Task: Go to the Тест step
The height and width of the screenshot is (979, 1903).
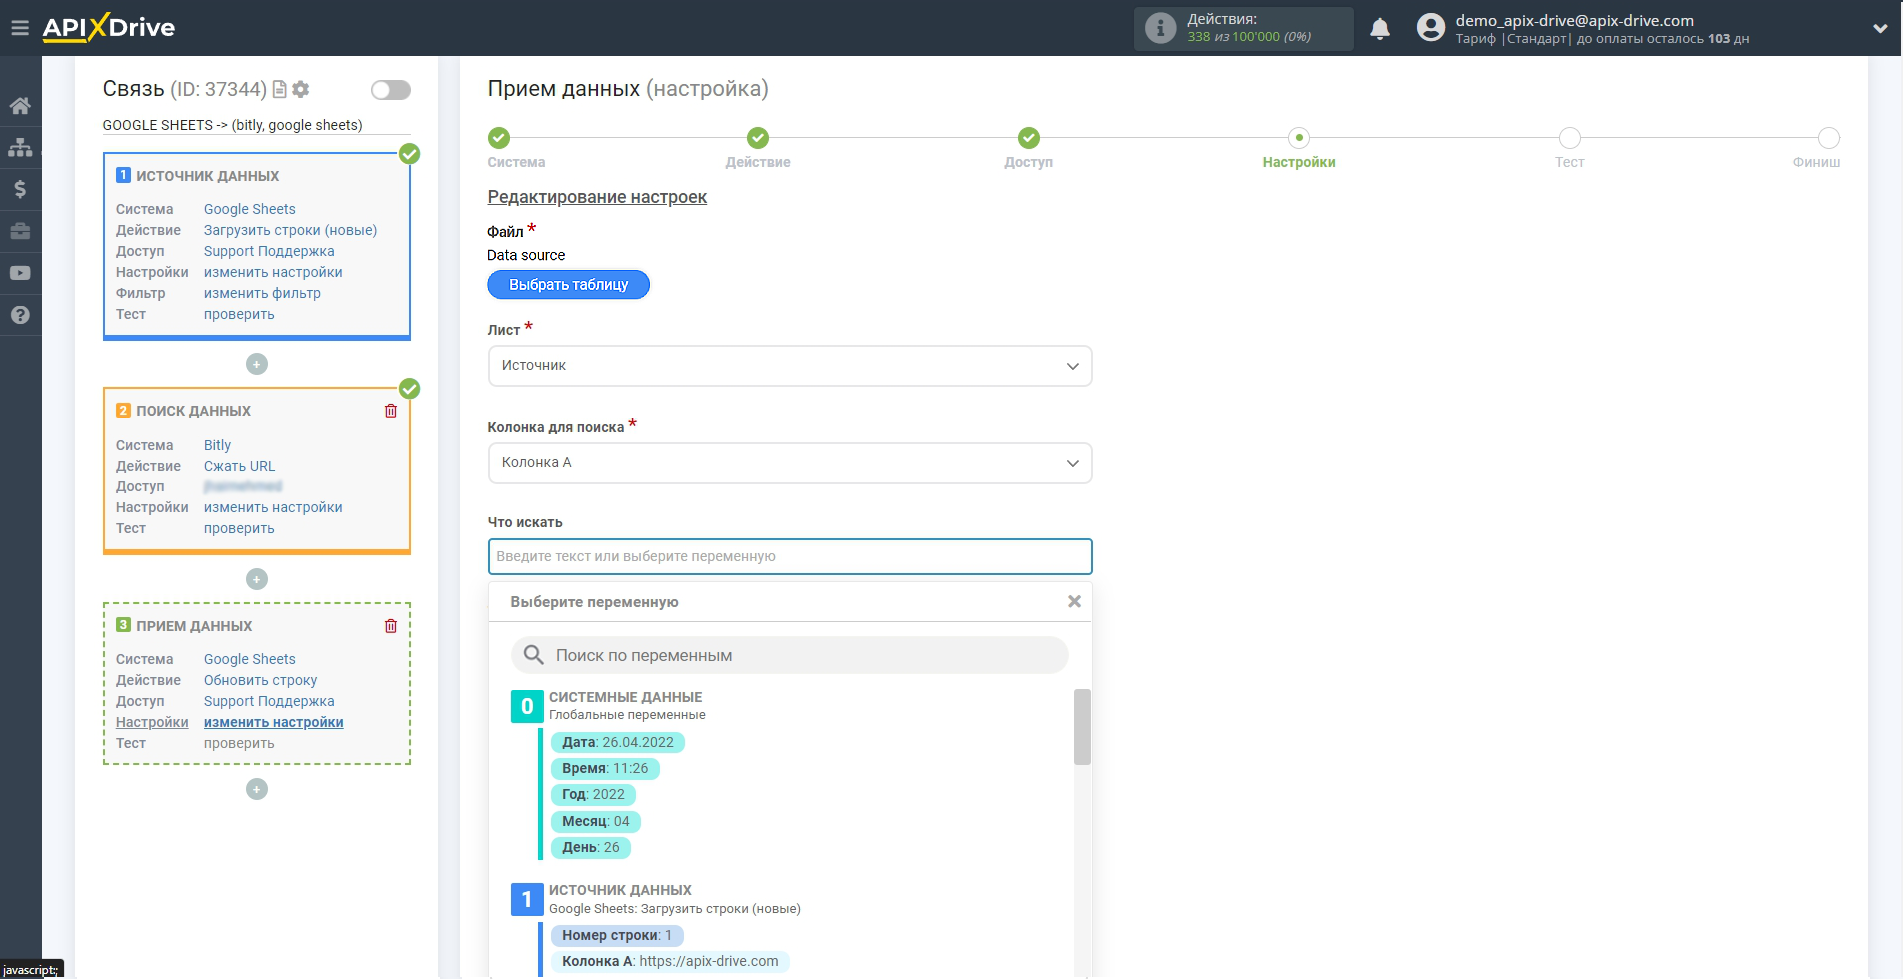Action: 1570,138
